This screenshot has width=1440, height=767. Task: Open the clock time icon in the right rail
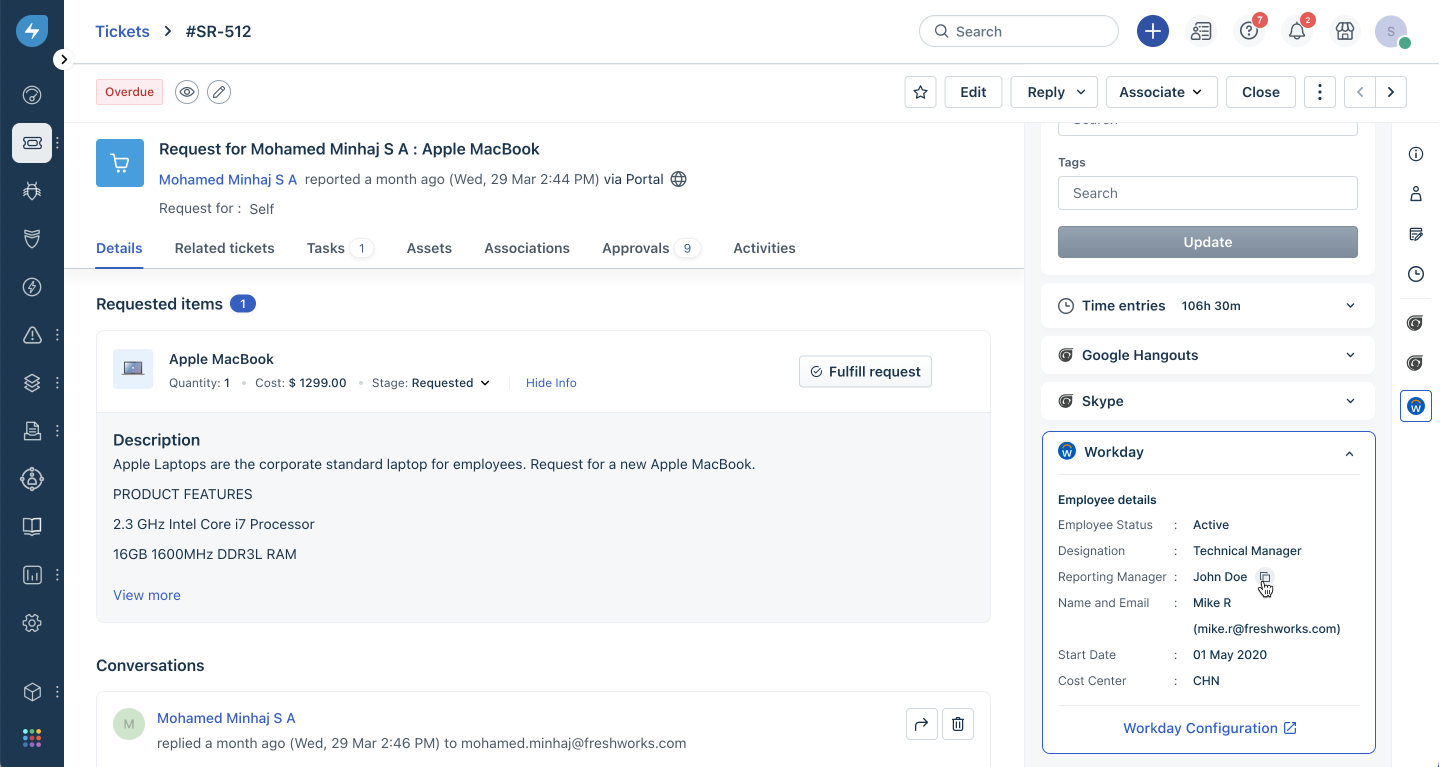pos(1415,274)
